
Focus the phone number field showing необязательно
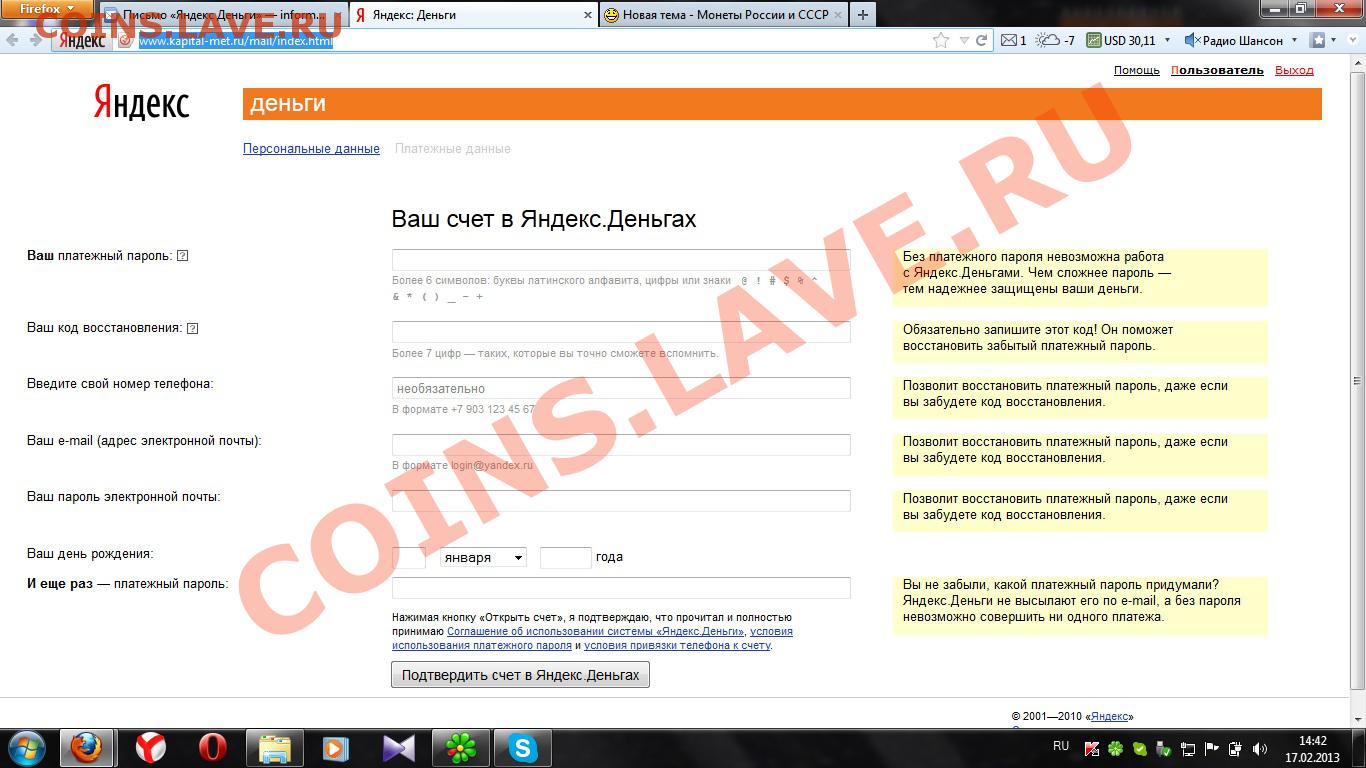click(621, 388)
